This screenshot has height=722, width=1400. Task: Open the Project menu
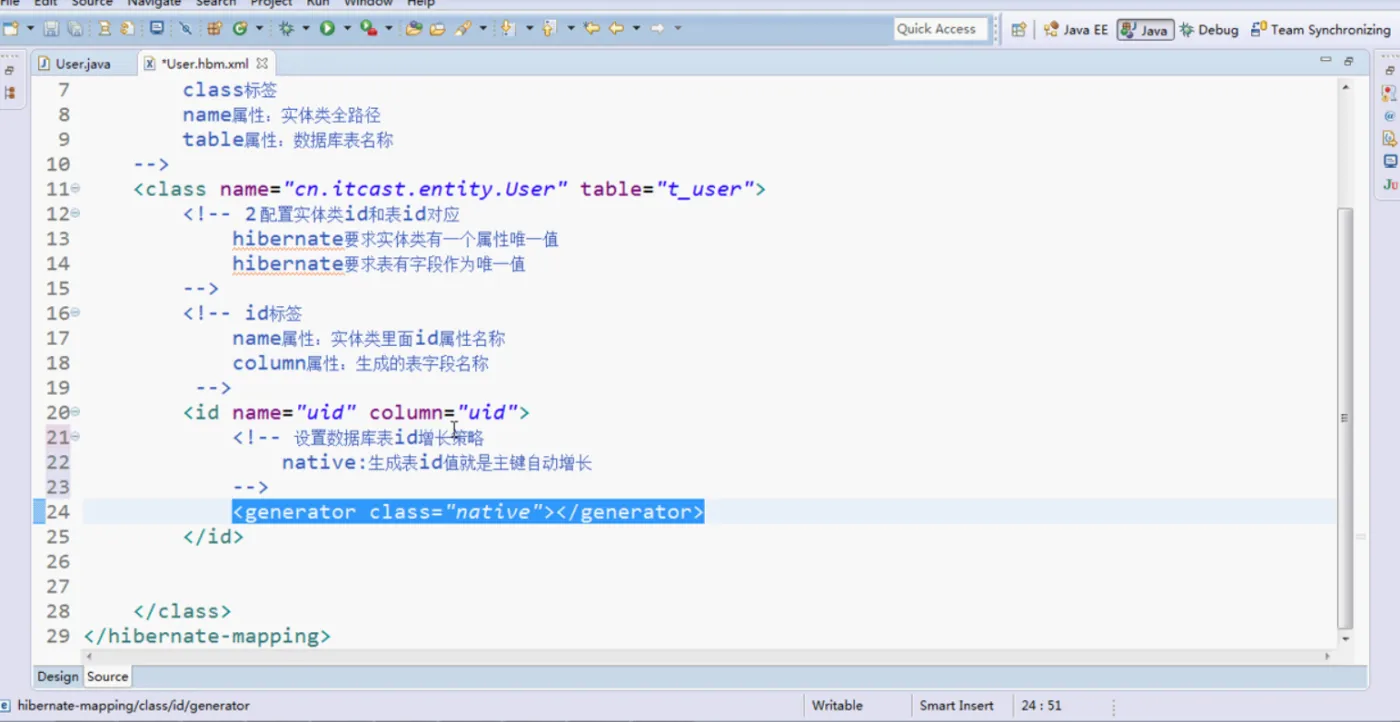tap(271, 4)
